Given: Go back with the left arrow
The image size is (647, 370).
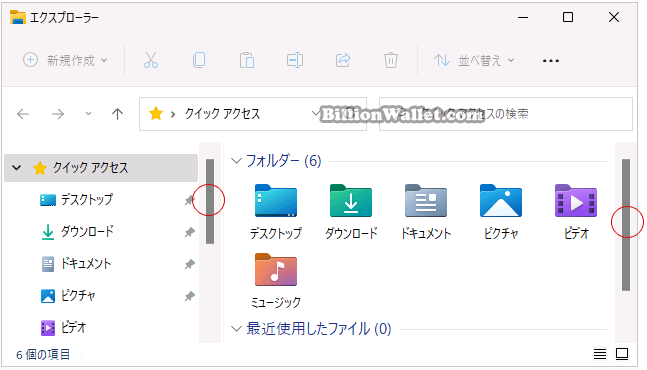Looking at the screenshot, I should (x=23, y=114).
